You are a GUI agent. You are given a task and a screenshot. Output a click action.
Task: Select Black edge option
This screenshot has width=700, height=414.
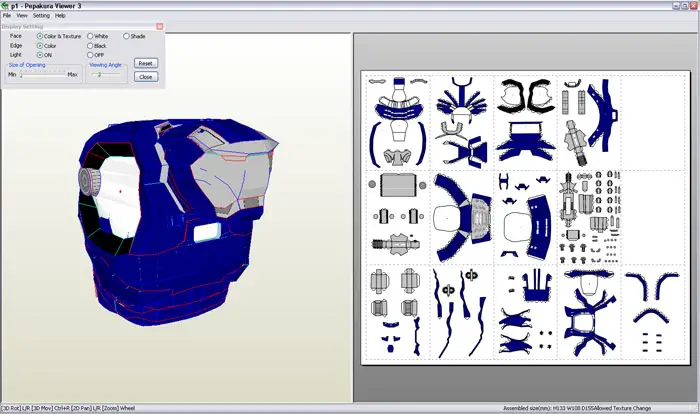pos(97,46)
